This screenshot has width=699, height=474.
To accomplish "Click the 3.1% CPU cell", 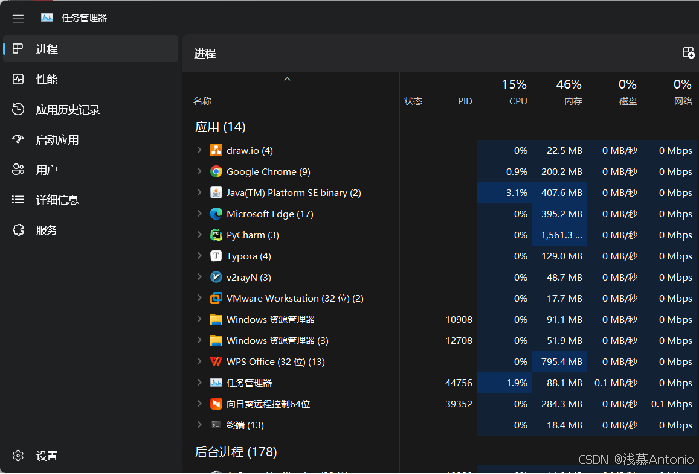I will (505, 193).
